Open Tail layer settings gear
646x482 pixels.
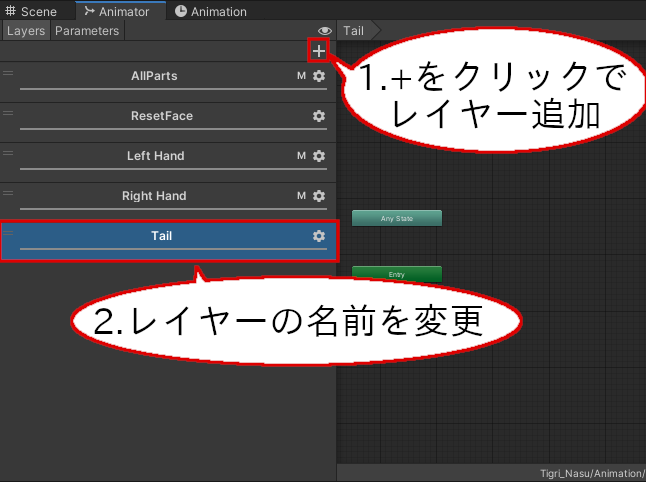click(x=318, y=236)
